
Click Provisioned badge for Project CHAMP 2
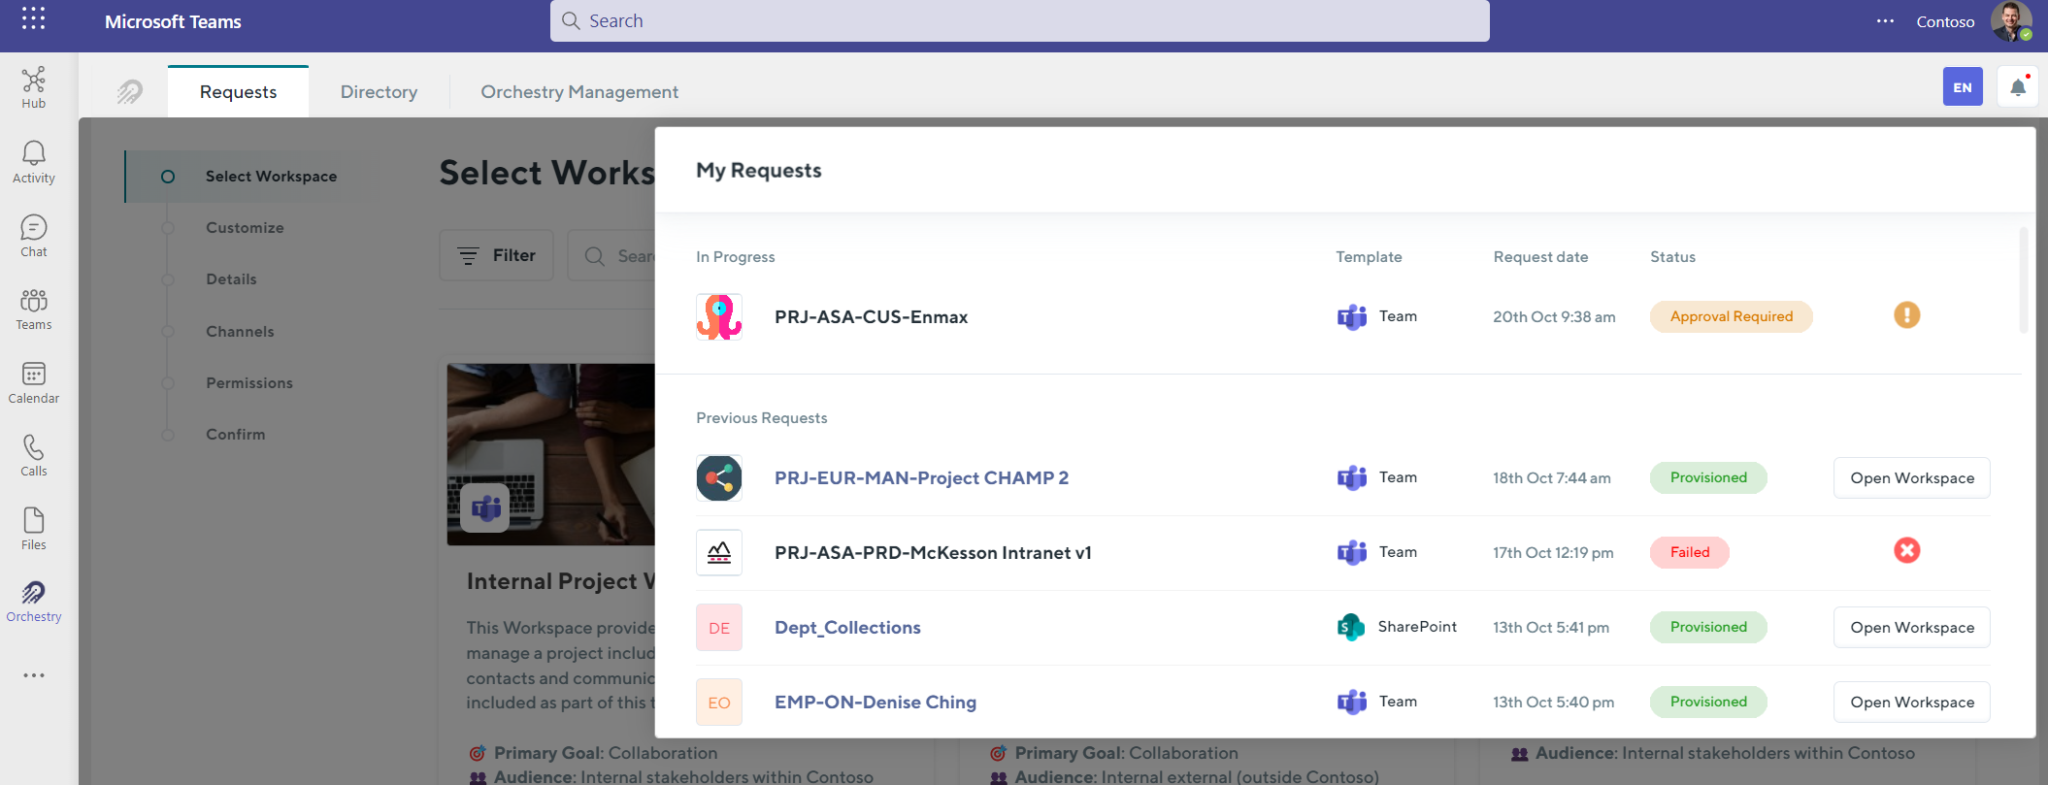point(1708,477)
